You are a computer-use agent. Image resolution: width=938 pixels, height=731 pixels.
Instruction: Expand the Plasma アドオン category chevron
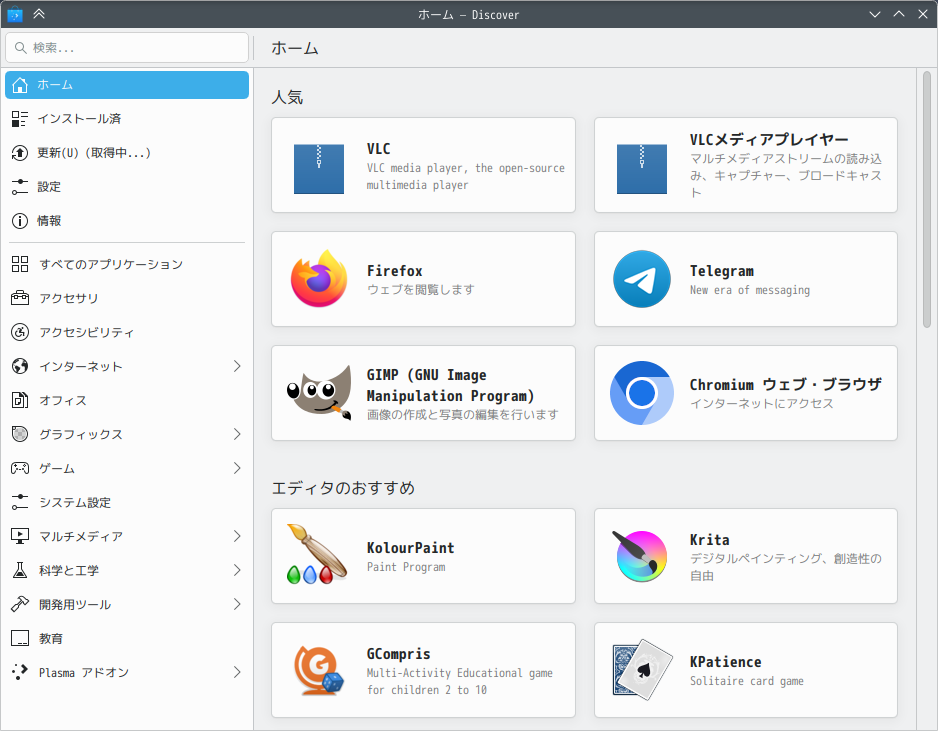pos(237,672)
